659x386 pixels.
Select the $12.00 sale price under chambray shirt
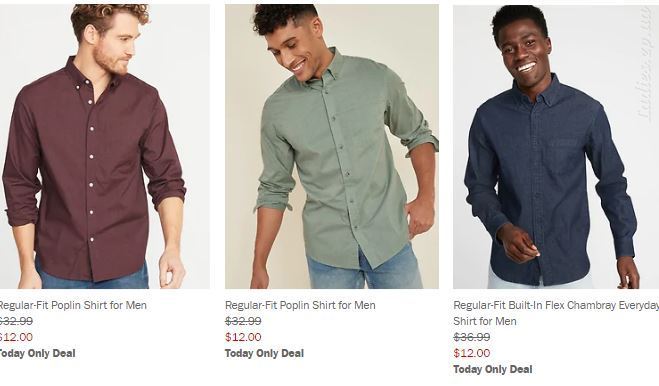472,353
